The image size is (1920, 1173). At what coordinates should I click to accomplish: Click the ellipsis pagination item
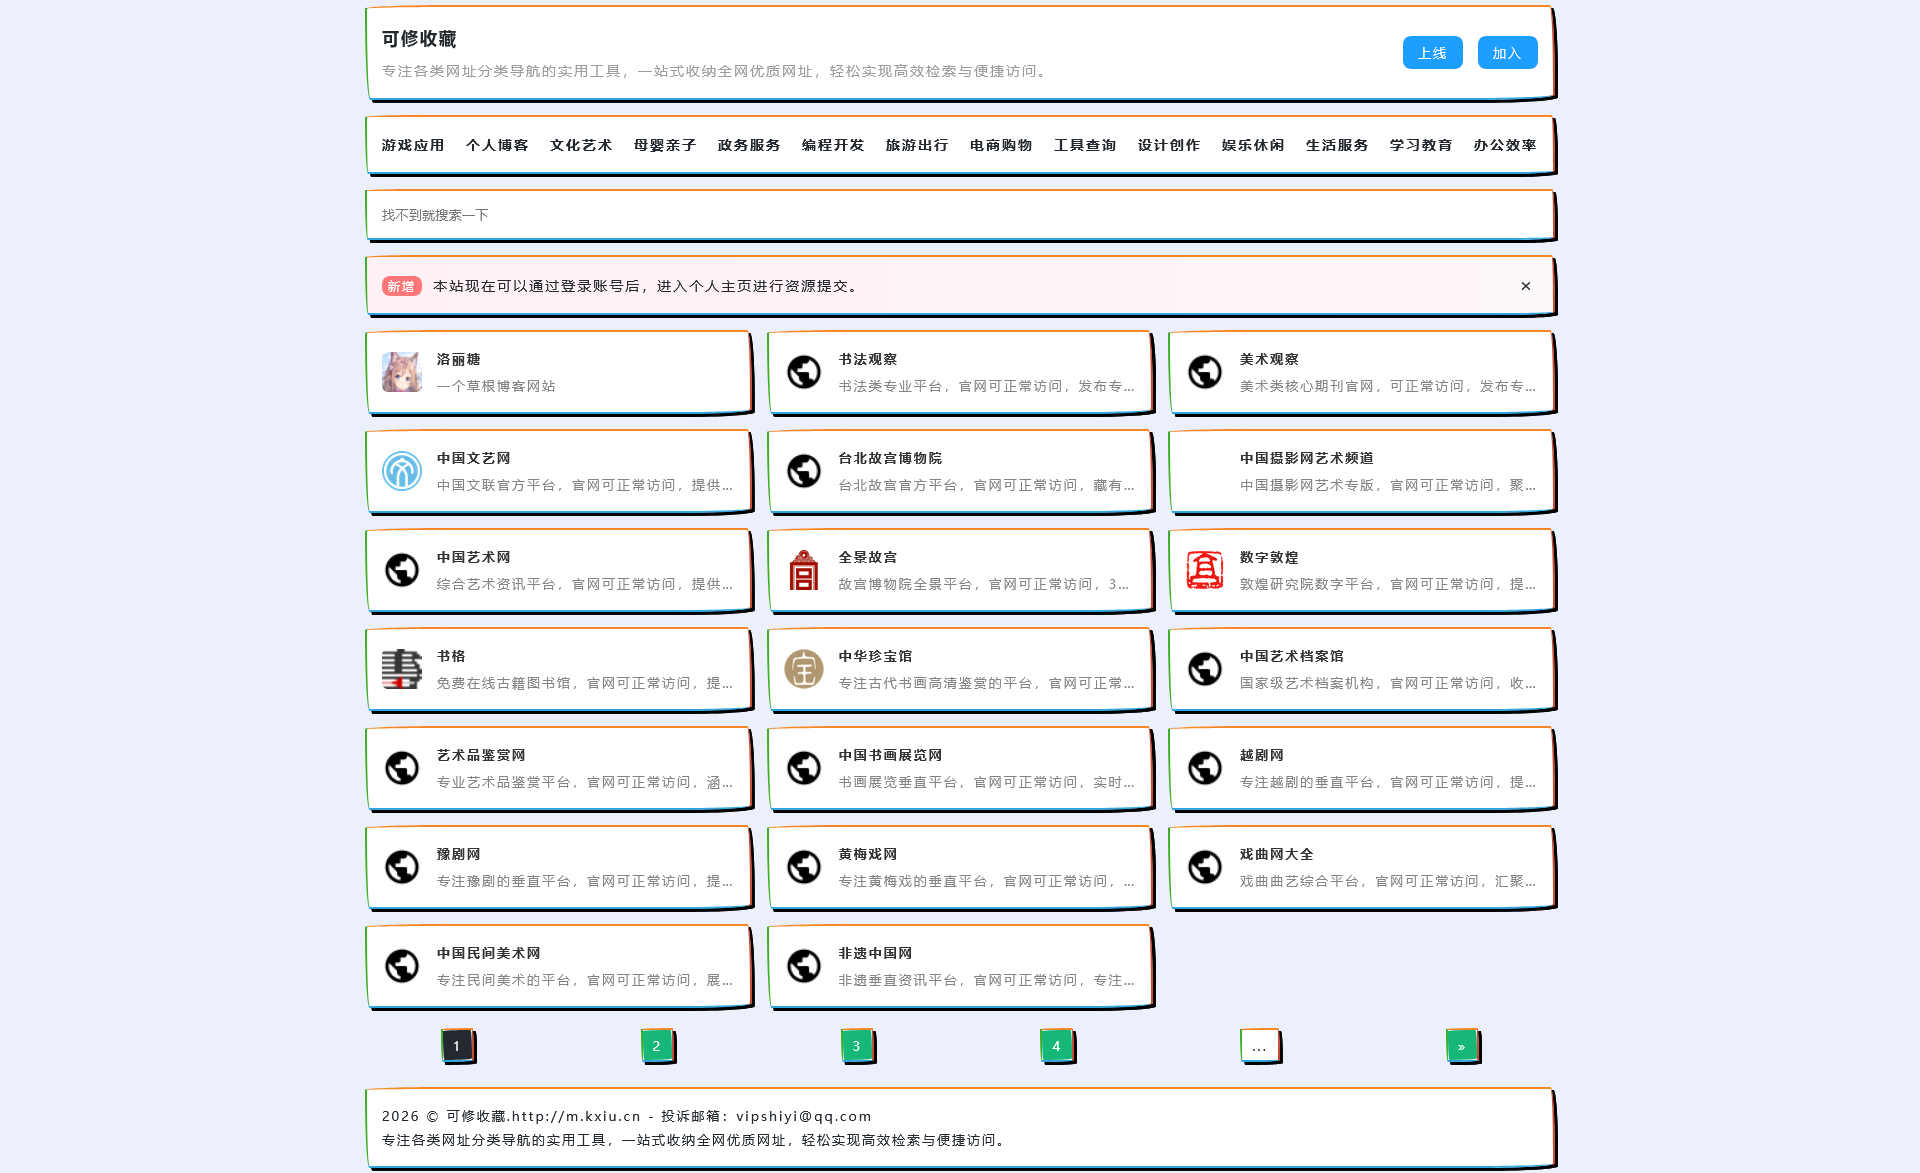(x=1258, y=1045)
